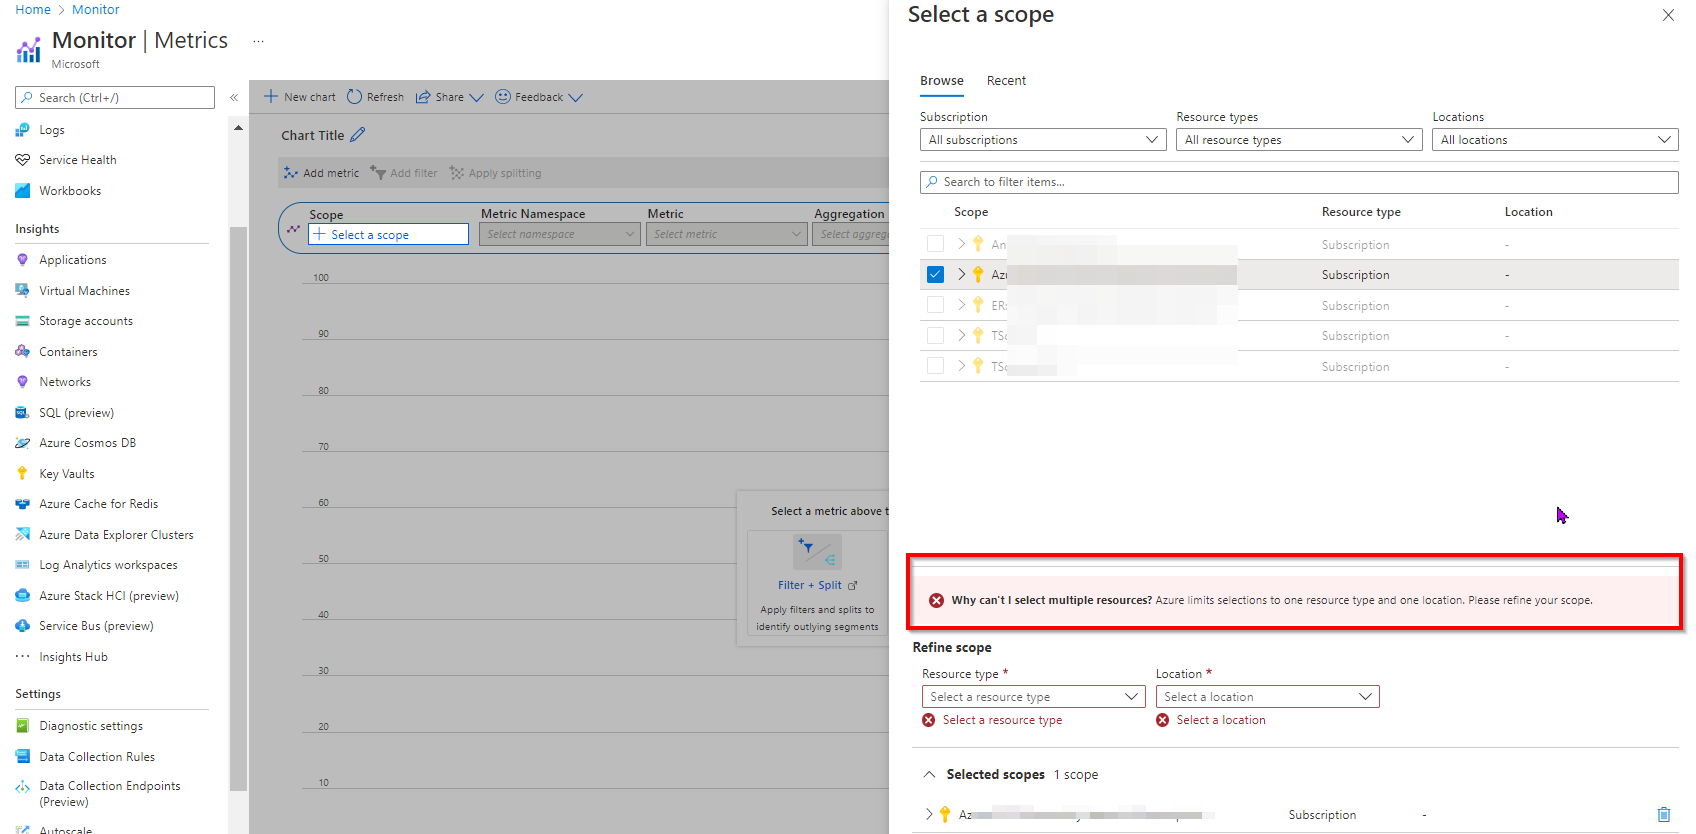
Task: Open the Select namespace dropdown
Action: coord(559,234)
